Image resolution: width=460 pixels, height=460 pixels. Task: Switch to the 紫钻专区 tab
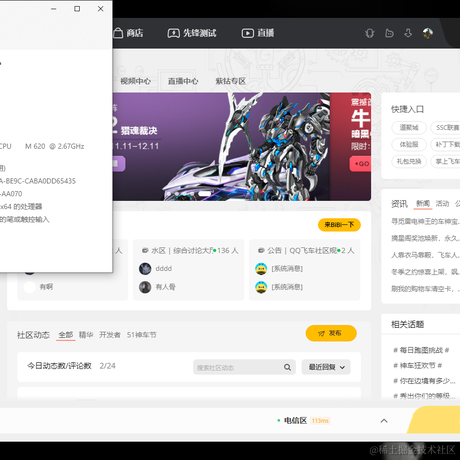click(x=231, y=81)
